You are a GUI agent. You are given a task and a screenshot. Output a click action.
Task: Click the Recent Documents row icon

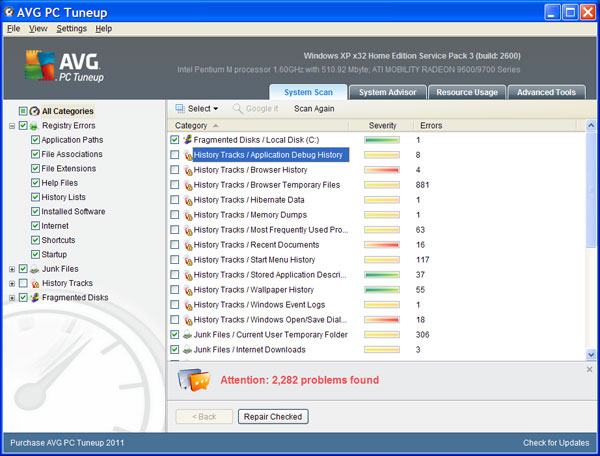[x=188, y=245]
